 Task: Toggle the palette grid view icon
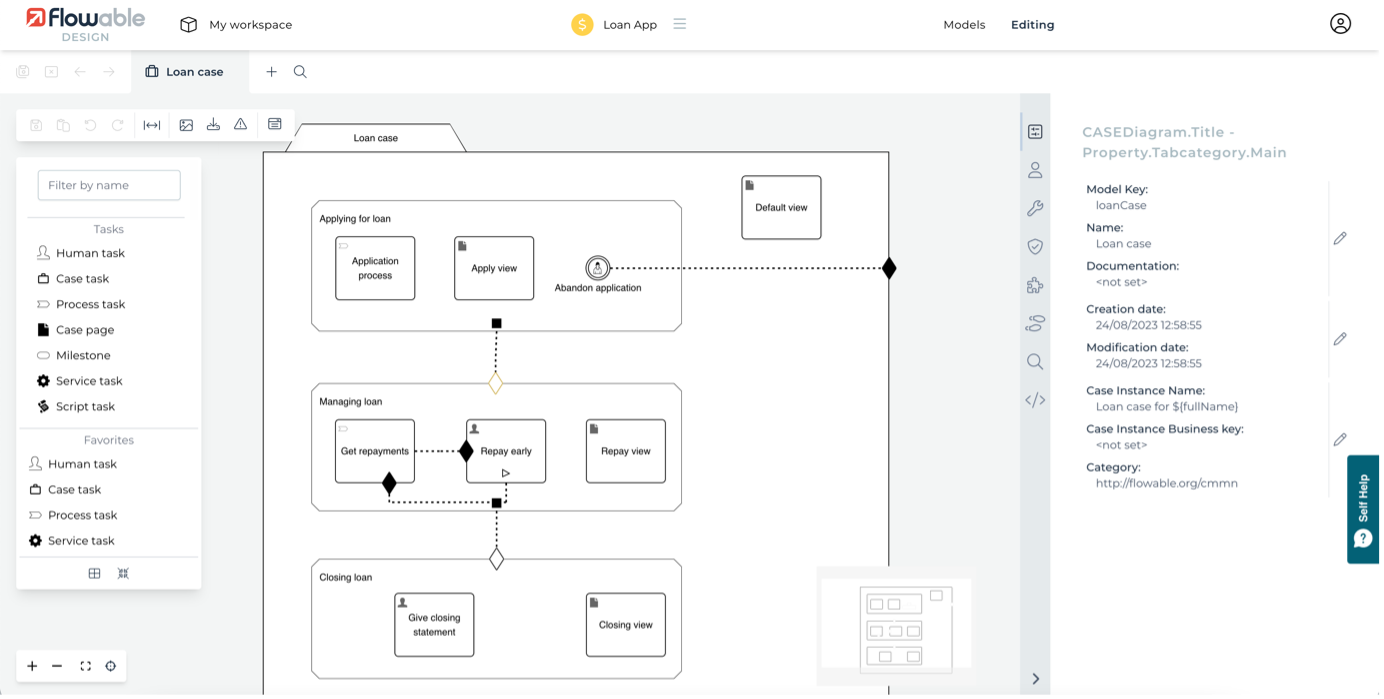coord(94,574)
